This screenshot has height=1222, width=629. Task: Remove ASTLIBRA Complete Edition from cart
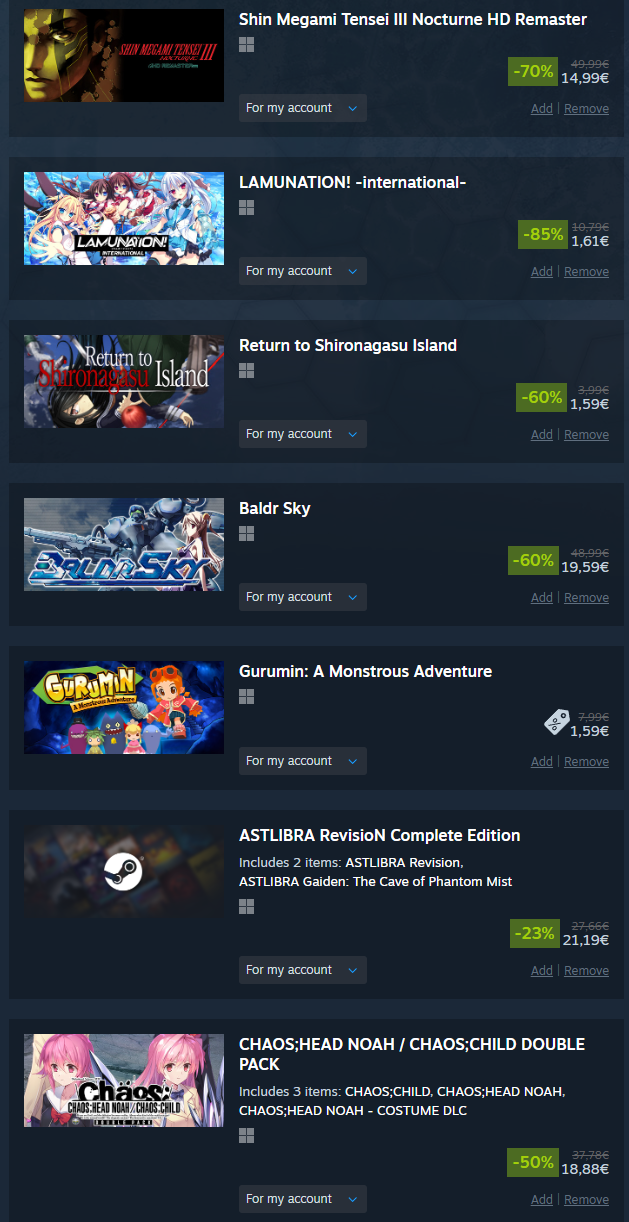[x=586, y=971]
